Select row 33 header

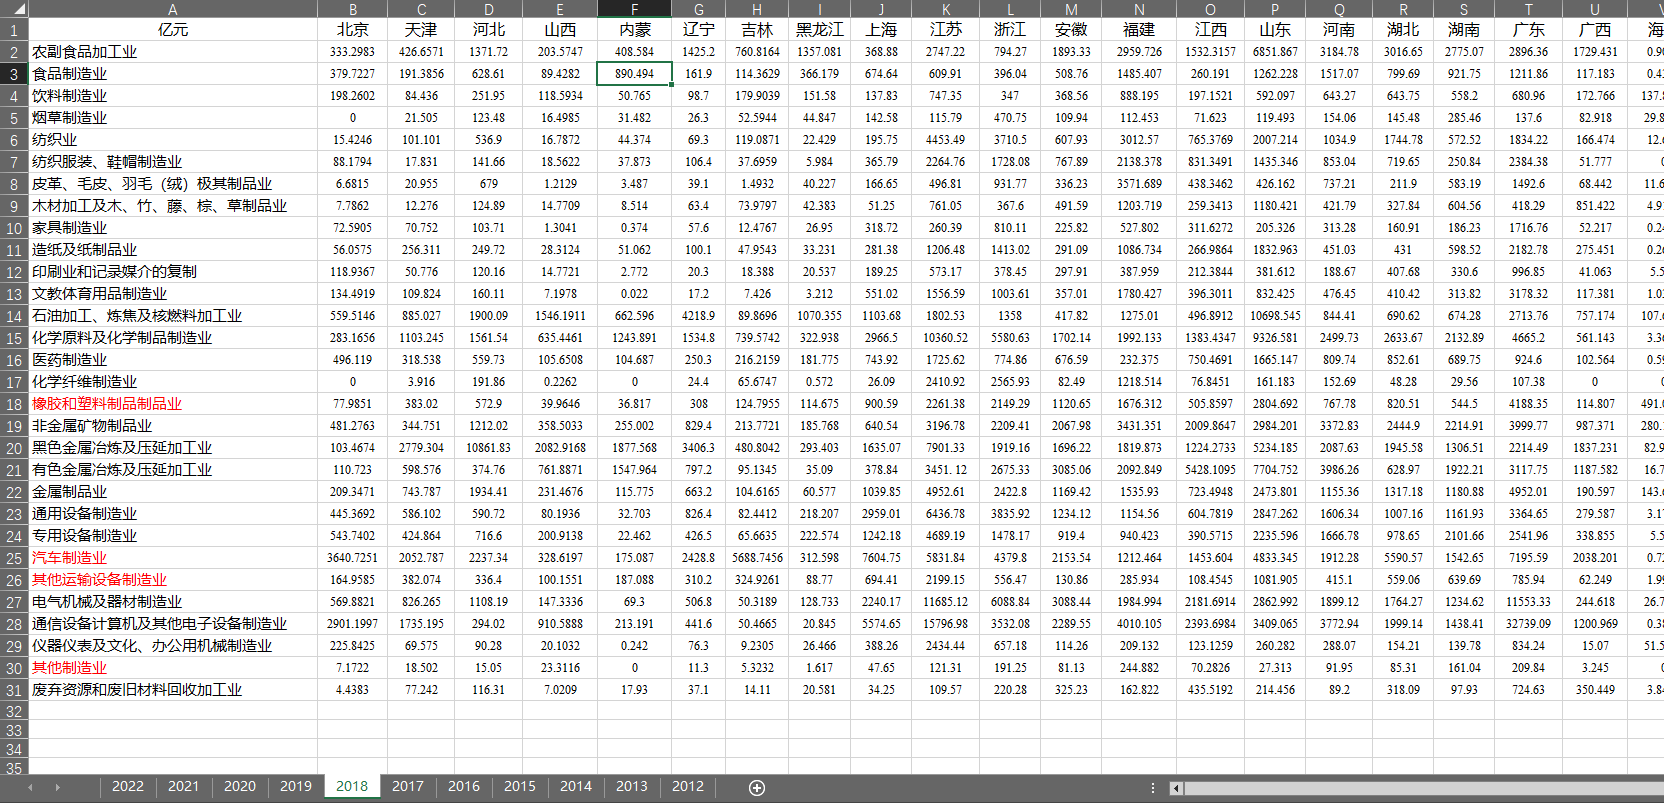[14, 731]
